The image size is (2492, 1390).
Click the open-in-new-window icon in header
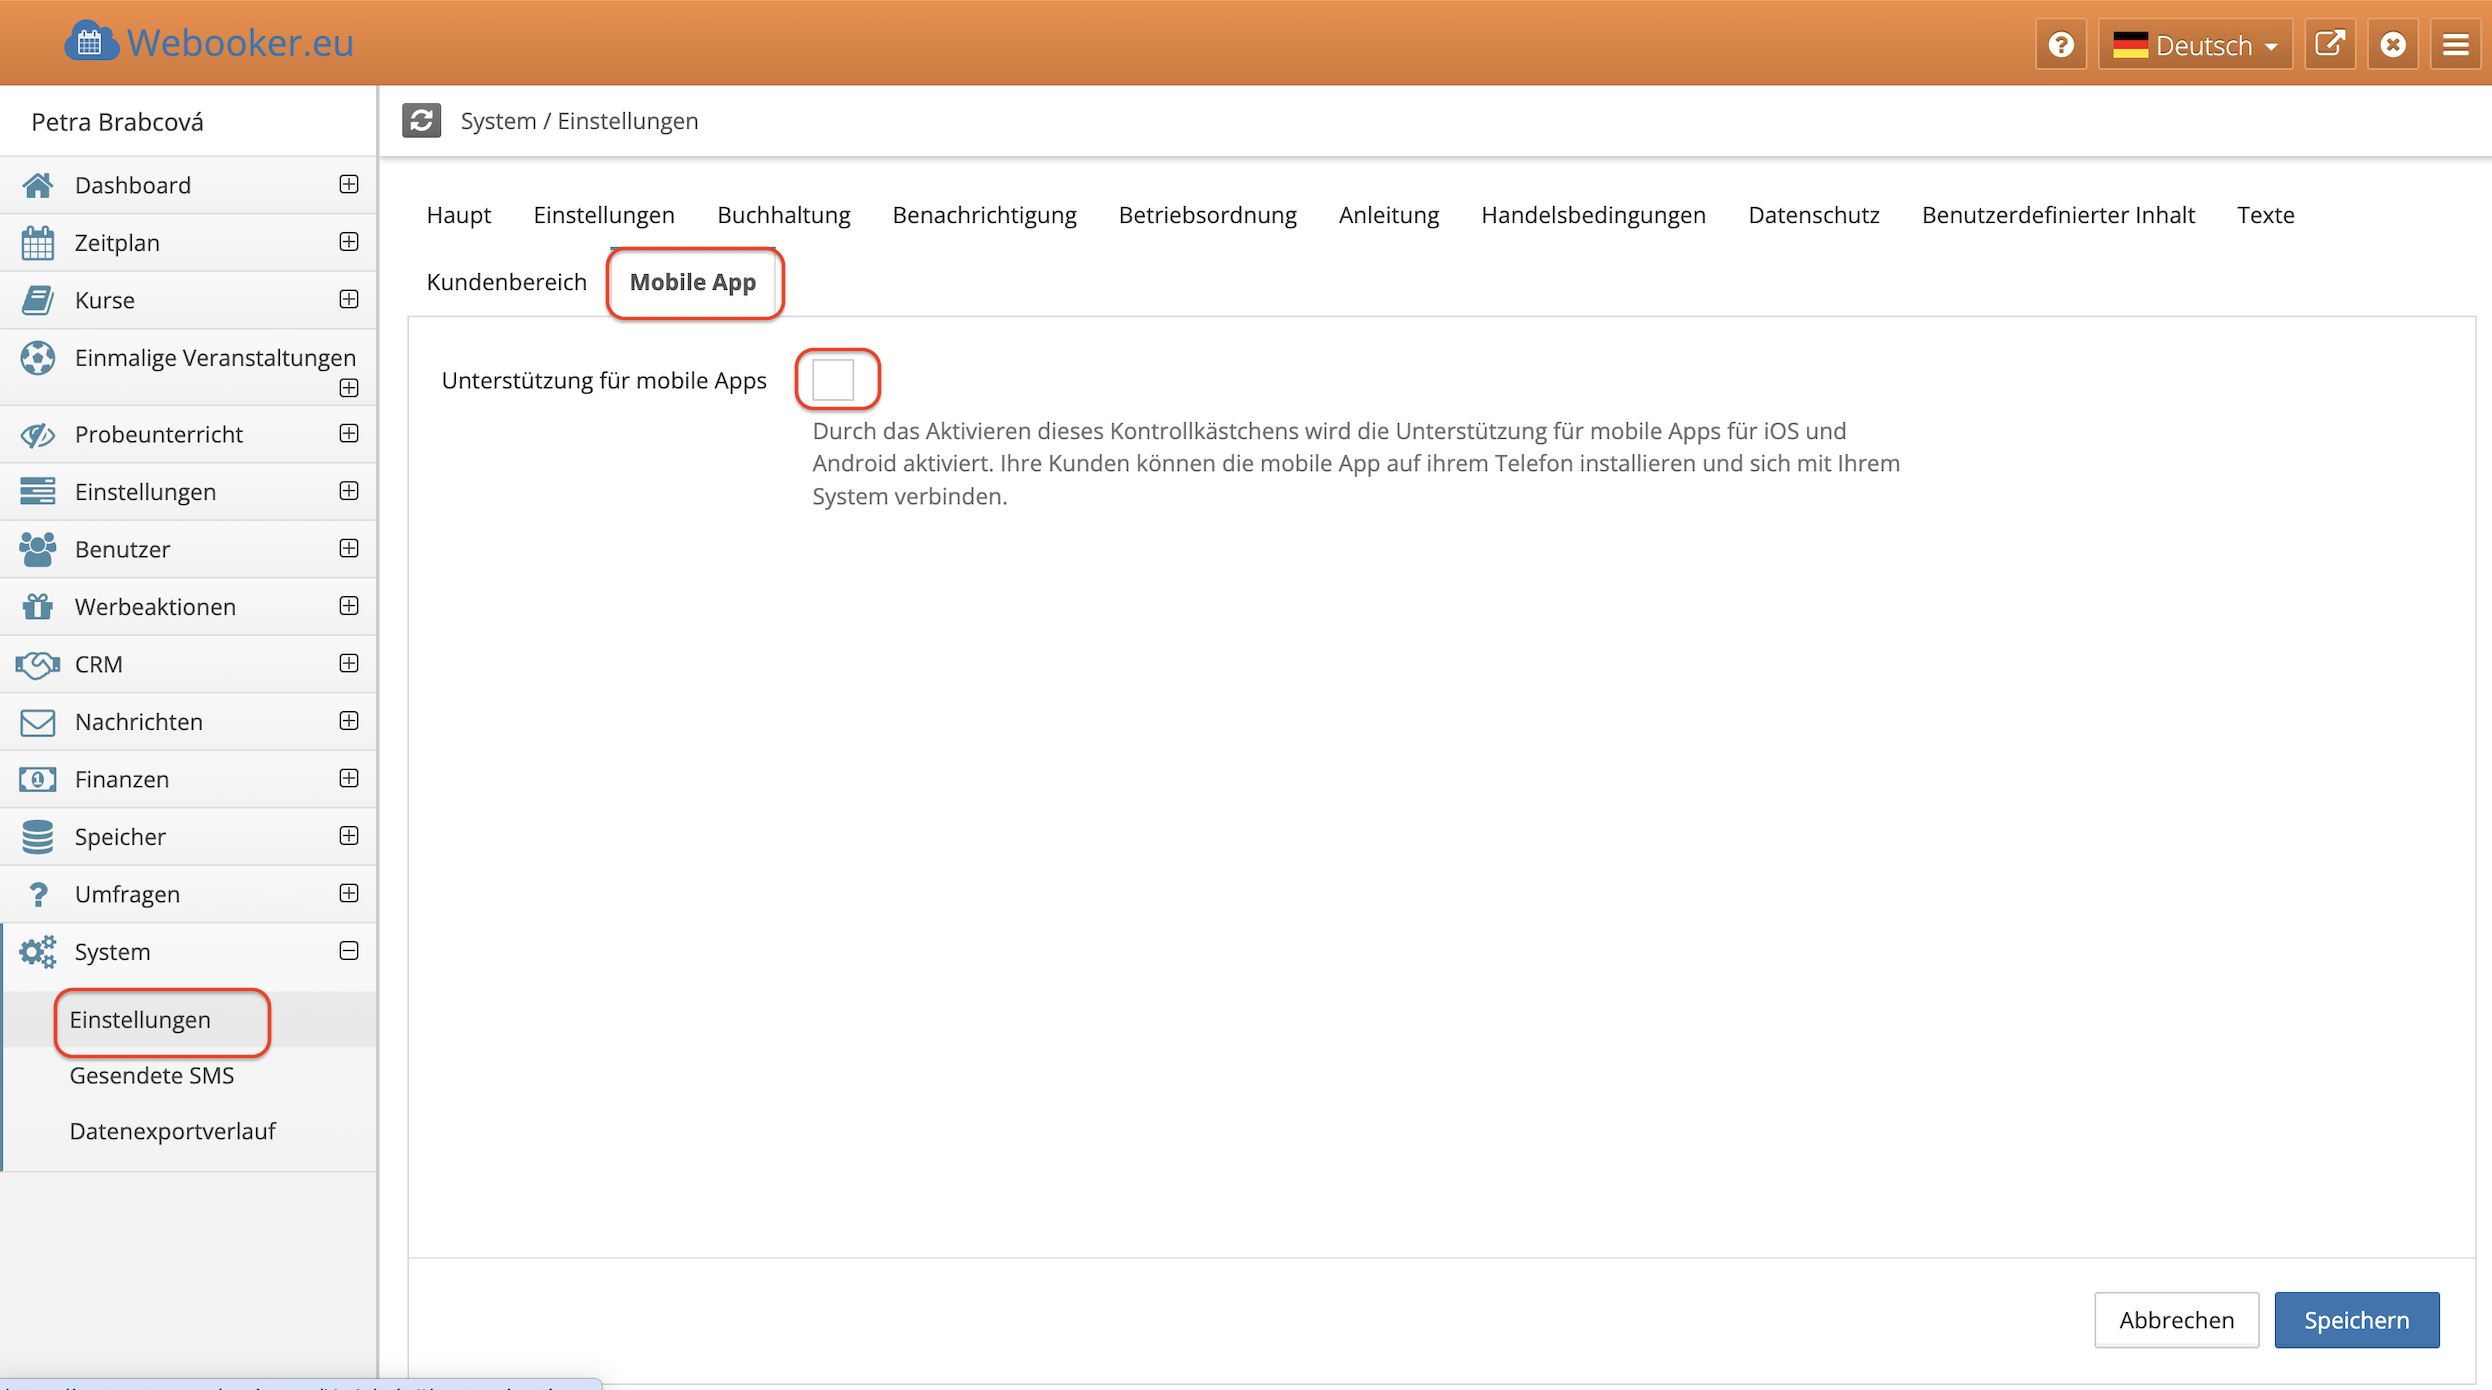(x=2330, y=45)
